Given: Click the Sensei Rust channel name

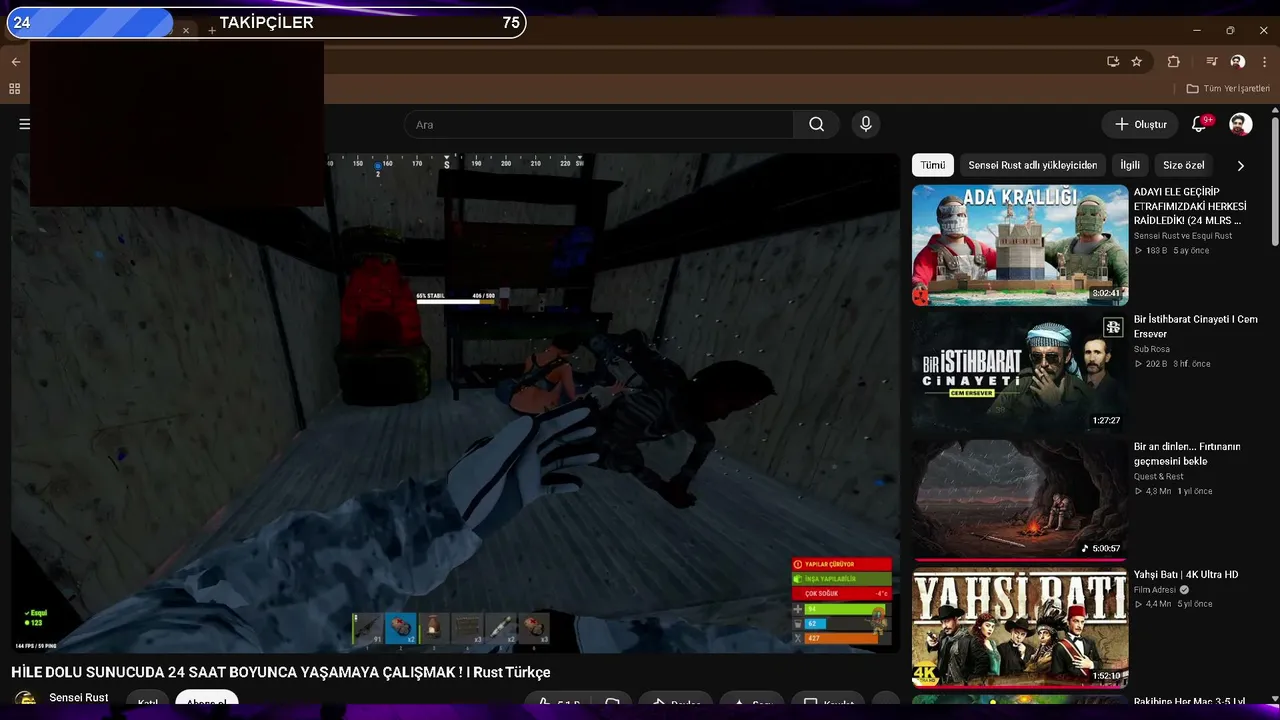Looking at the screenshot, I should (79, 698).
